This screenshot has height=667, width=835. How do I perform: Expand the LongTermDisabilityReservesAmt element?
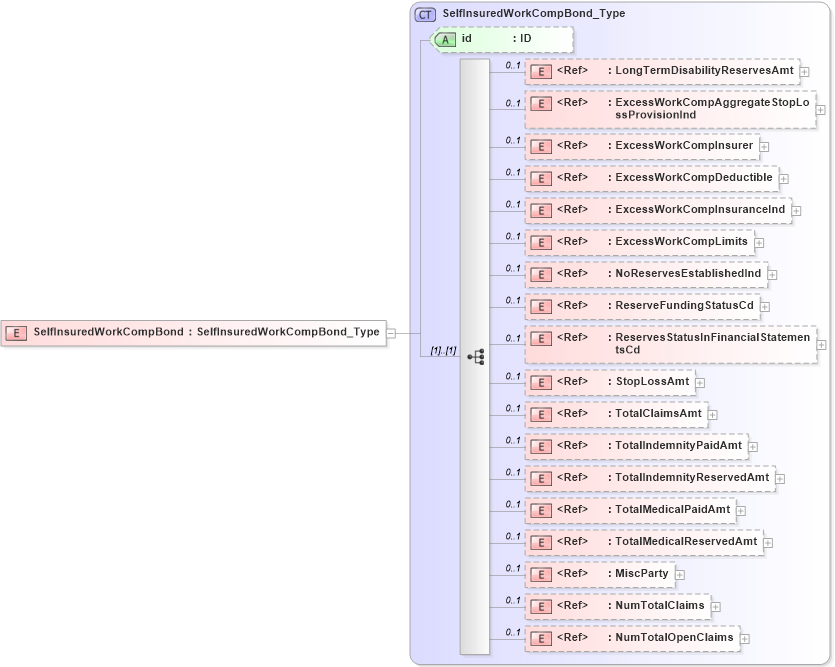coord(804,71)
